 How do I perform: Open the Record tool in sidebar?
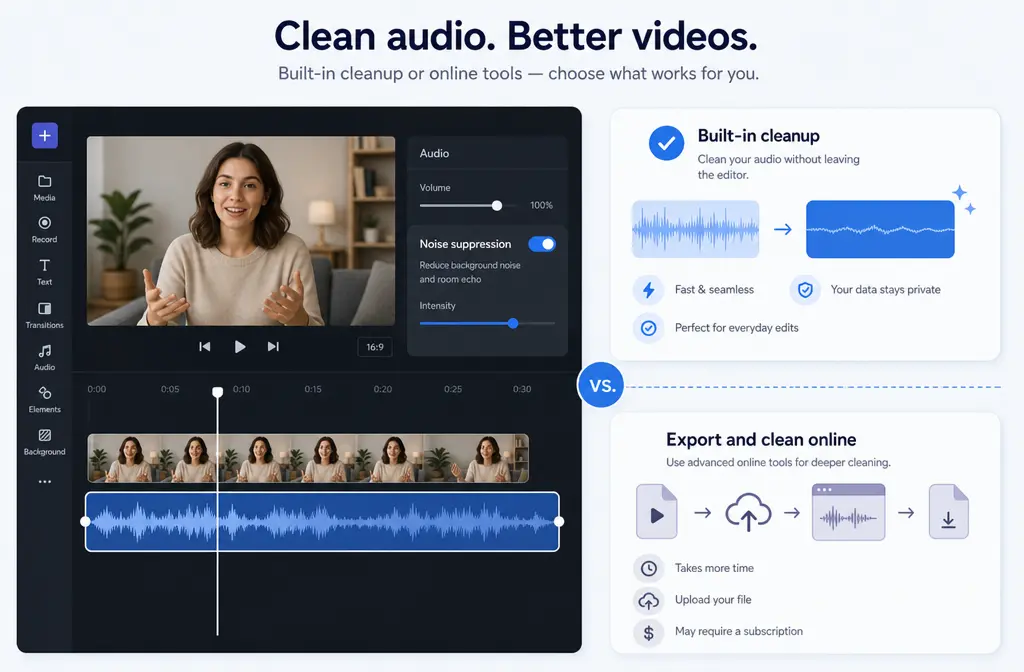coord(44,230)
